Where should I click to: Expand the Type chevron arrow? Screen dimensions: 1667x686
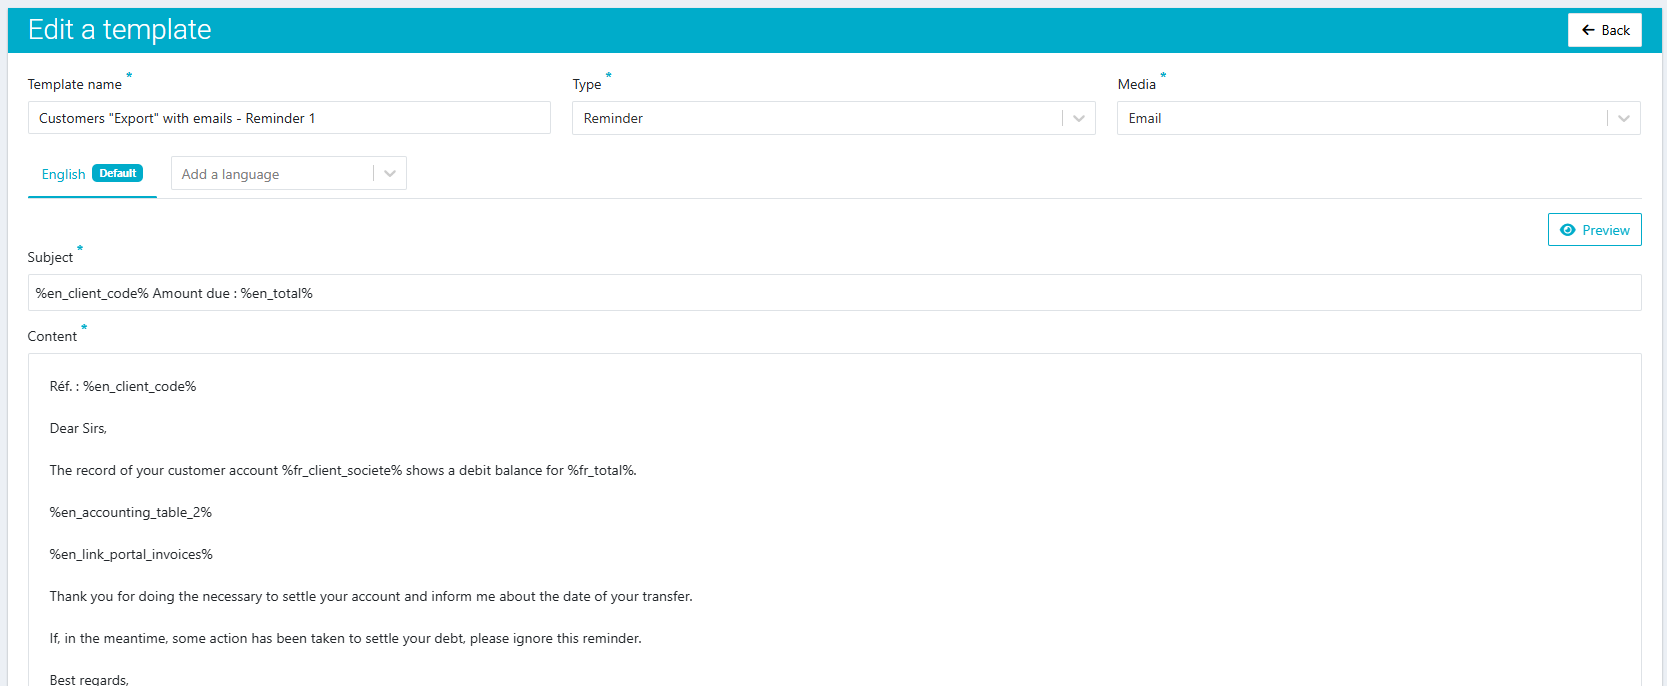[1079, 118]
